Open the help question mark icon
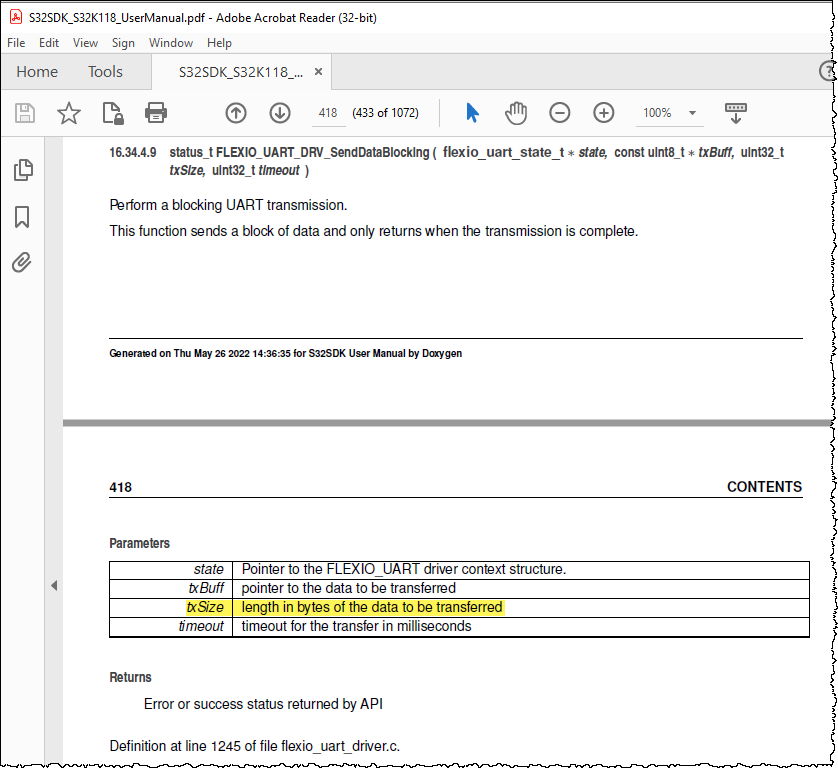The width and height of the screenshot is (838, 769). tap(827, 71)
